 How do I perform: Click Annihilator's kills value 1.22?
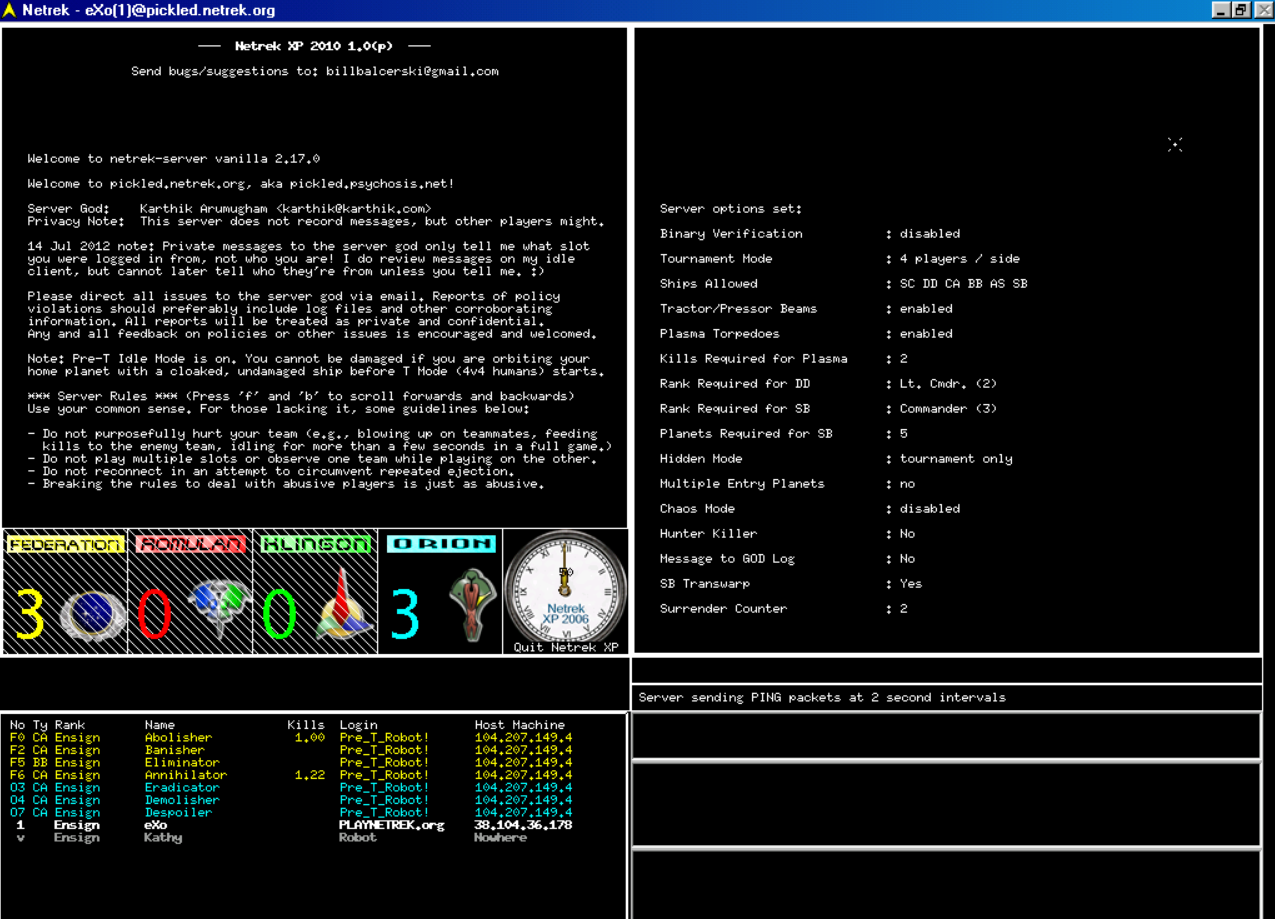point(310,775)
